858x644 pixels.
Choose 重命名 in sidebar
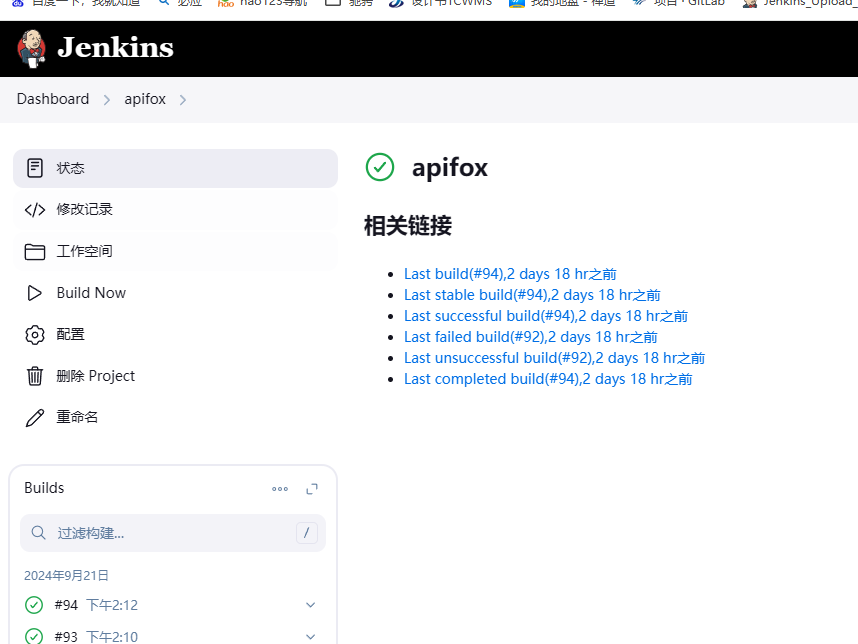click(x=175, y=417)
